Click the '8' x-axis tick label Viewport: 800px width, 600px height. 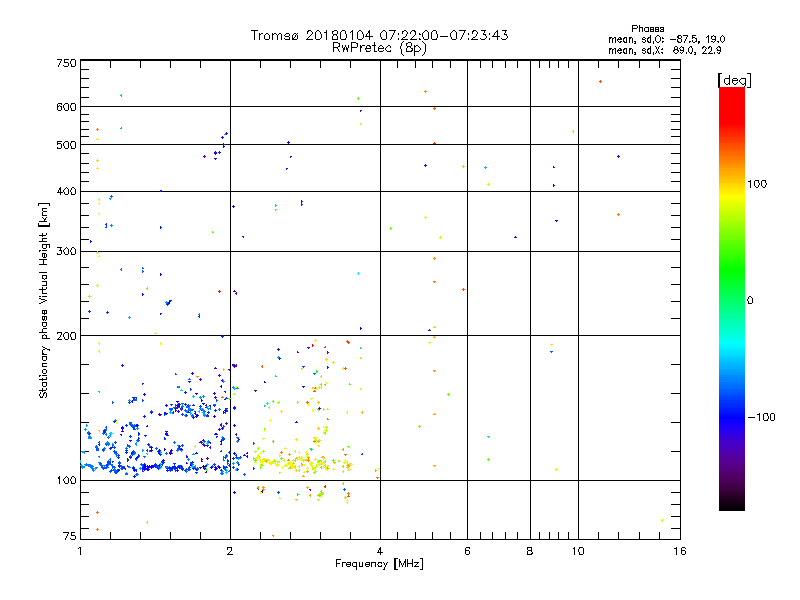(x=530, y=551)
